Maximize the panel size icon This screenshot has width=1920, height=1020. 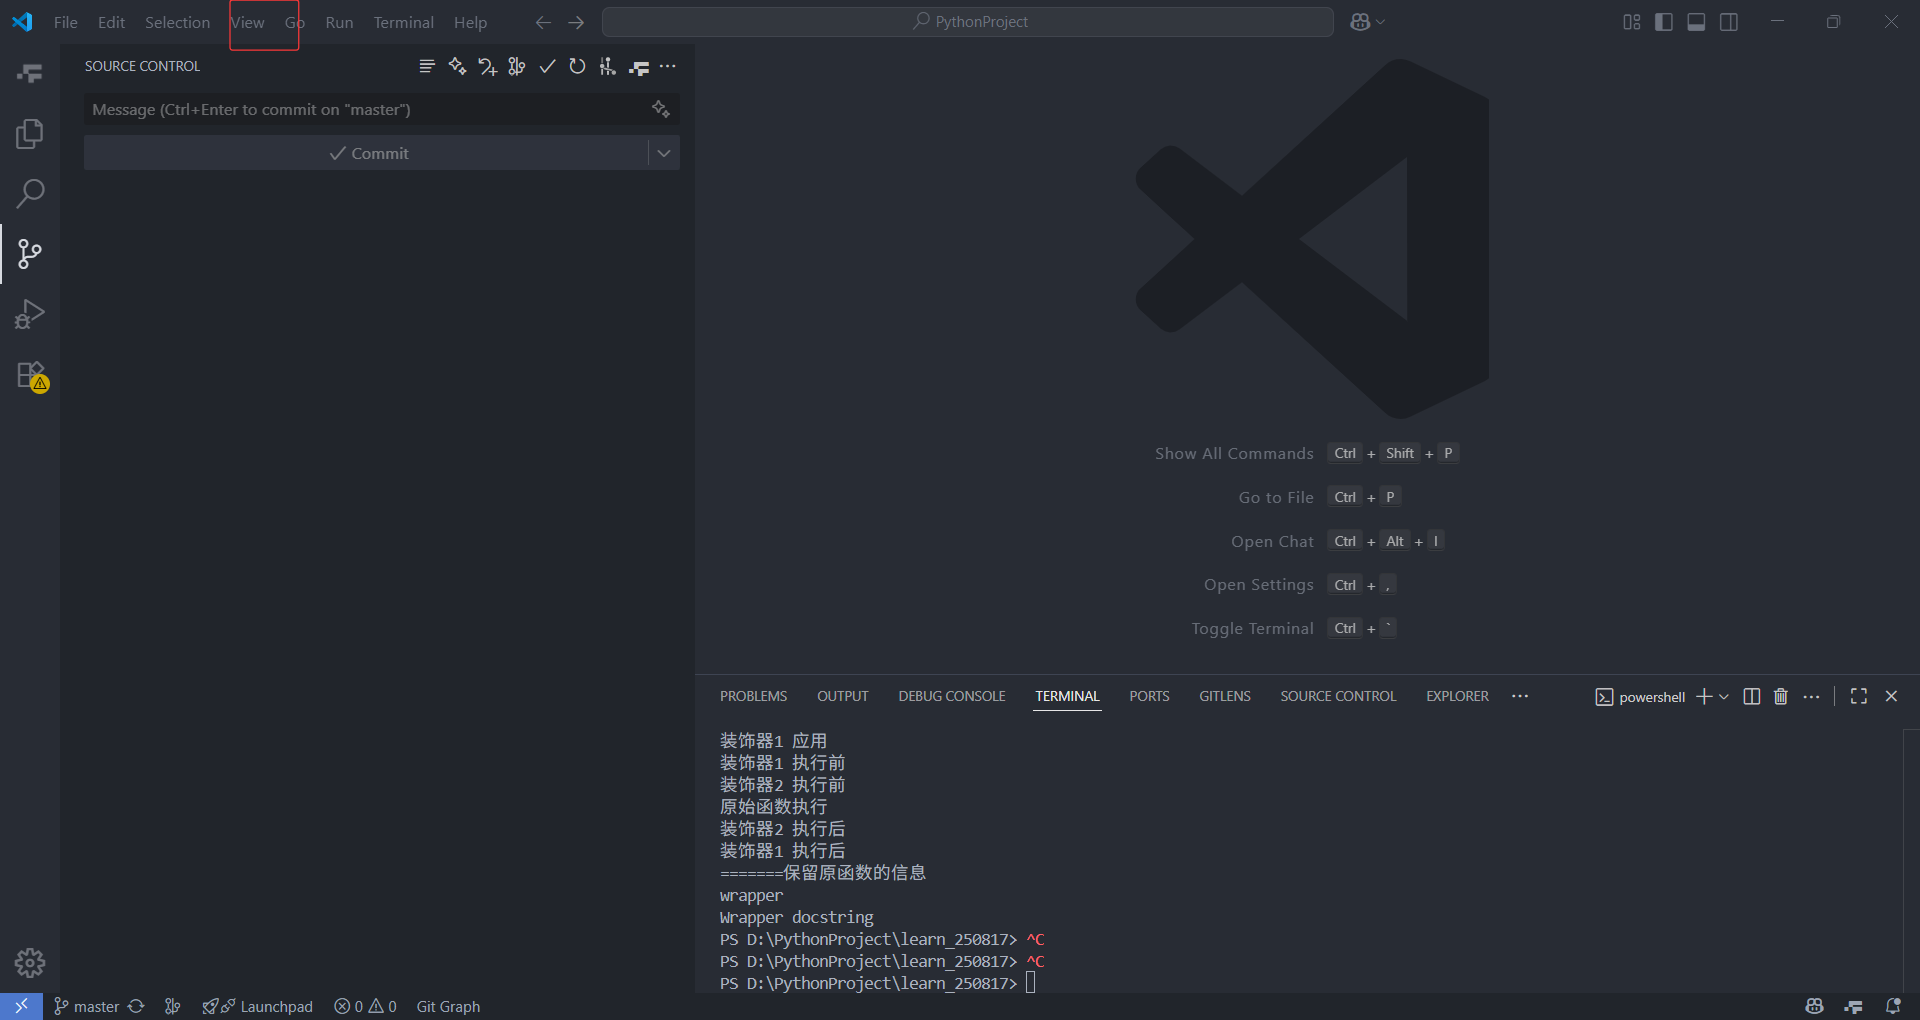[x=1859, y=696]
